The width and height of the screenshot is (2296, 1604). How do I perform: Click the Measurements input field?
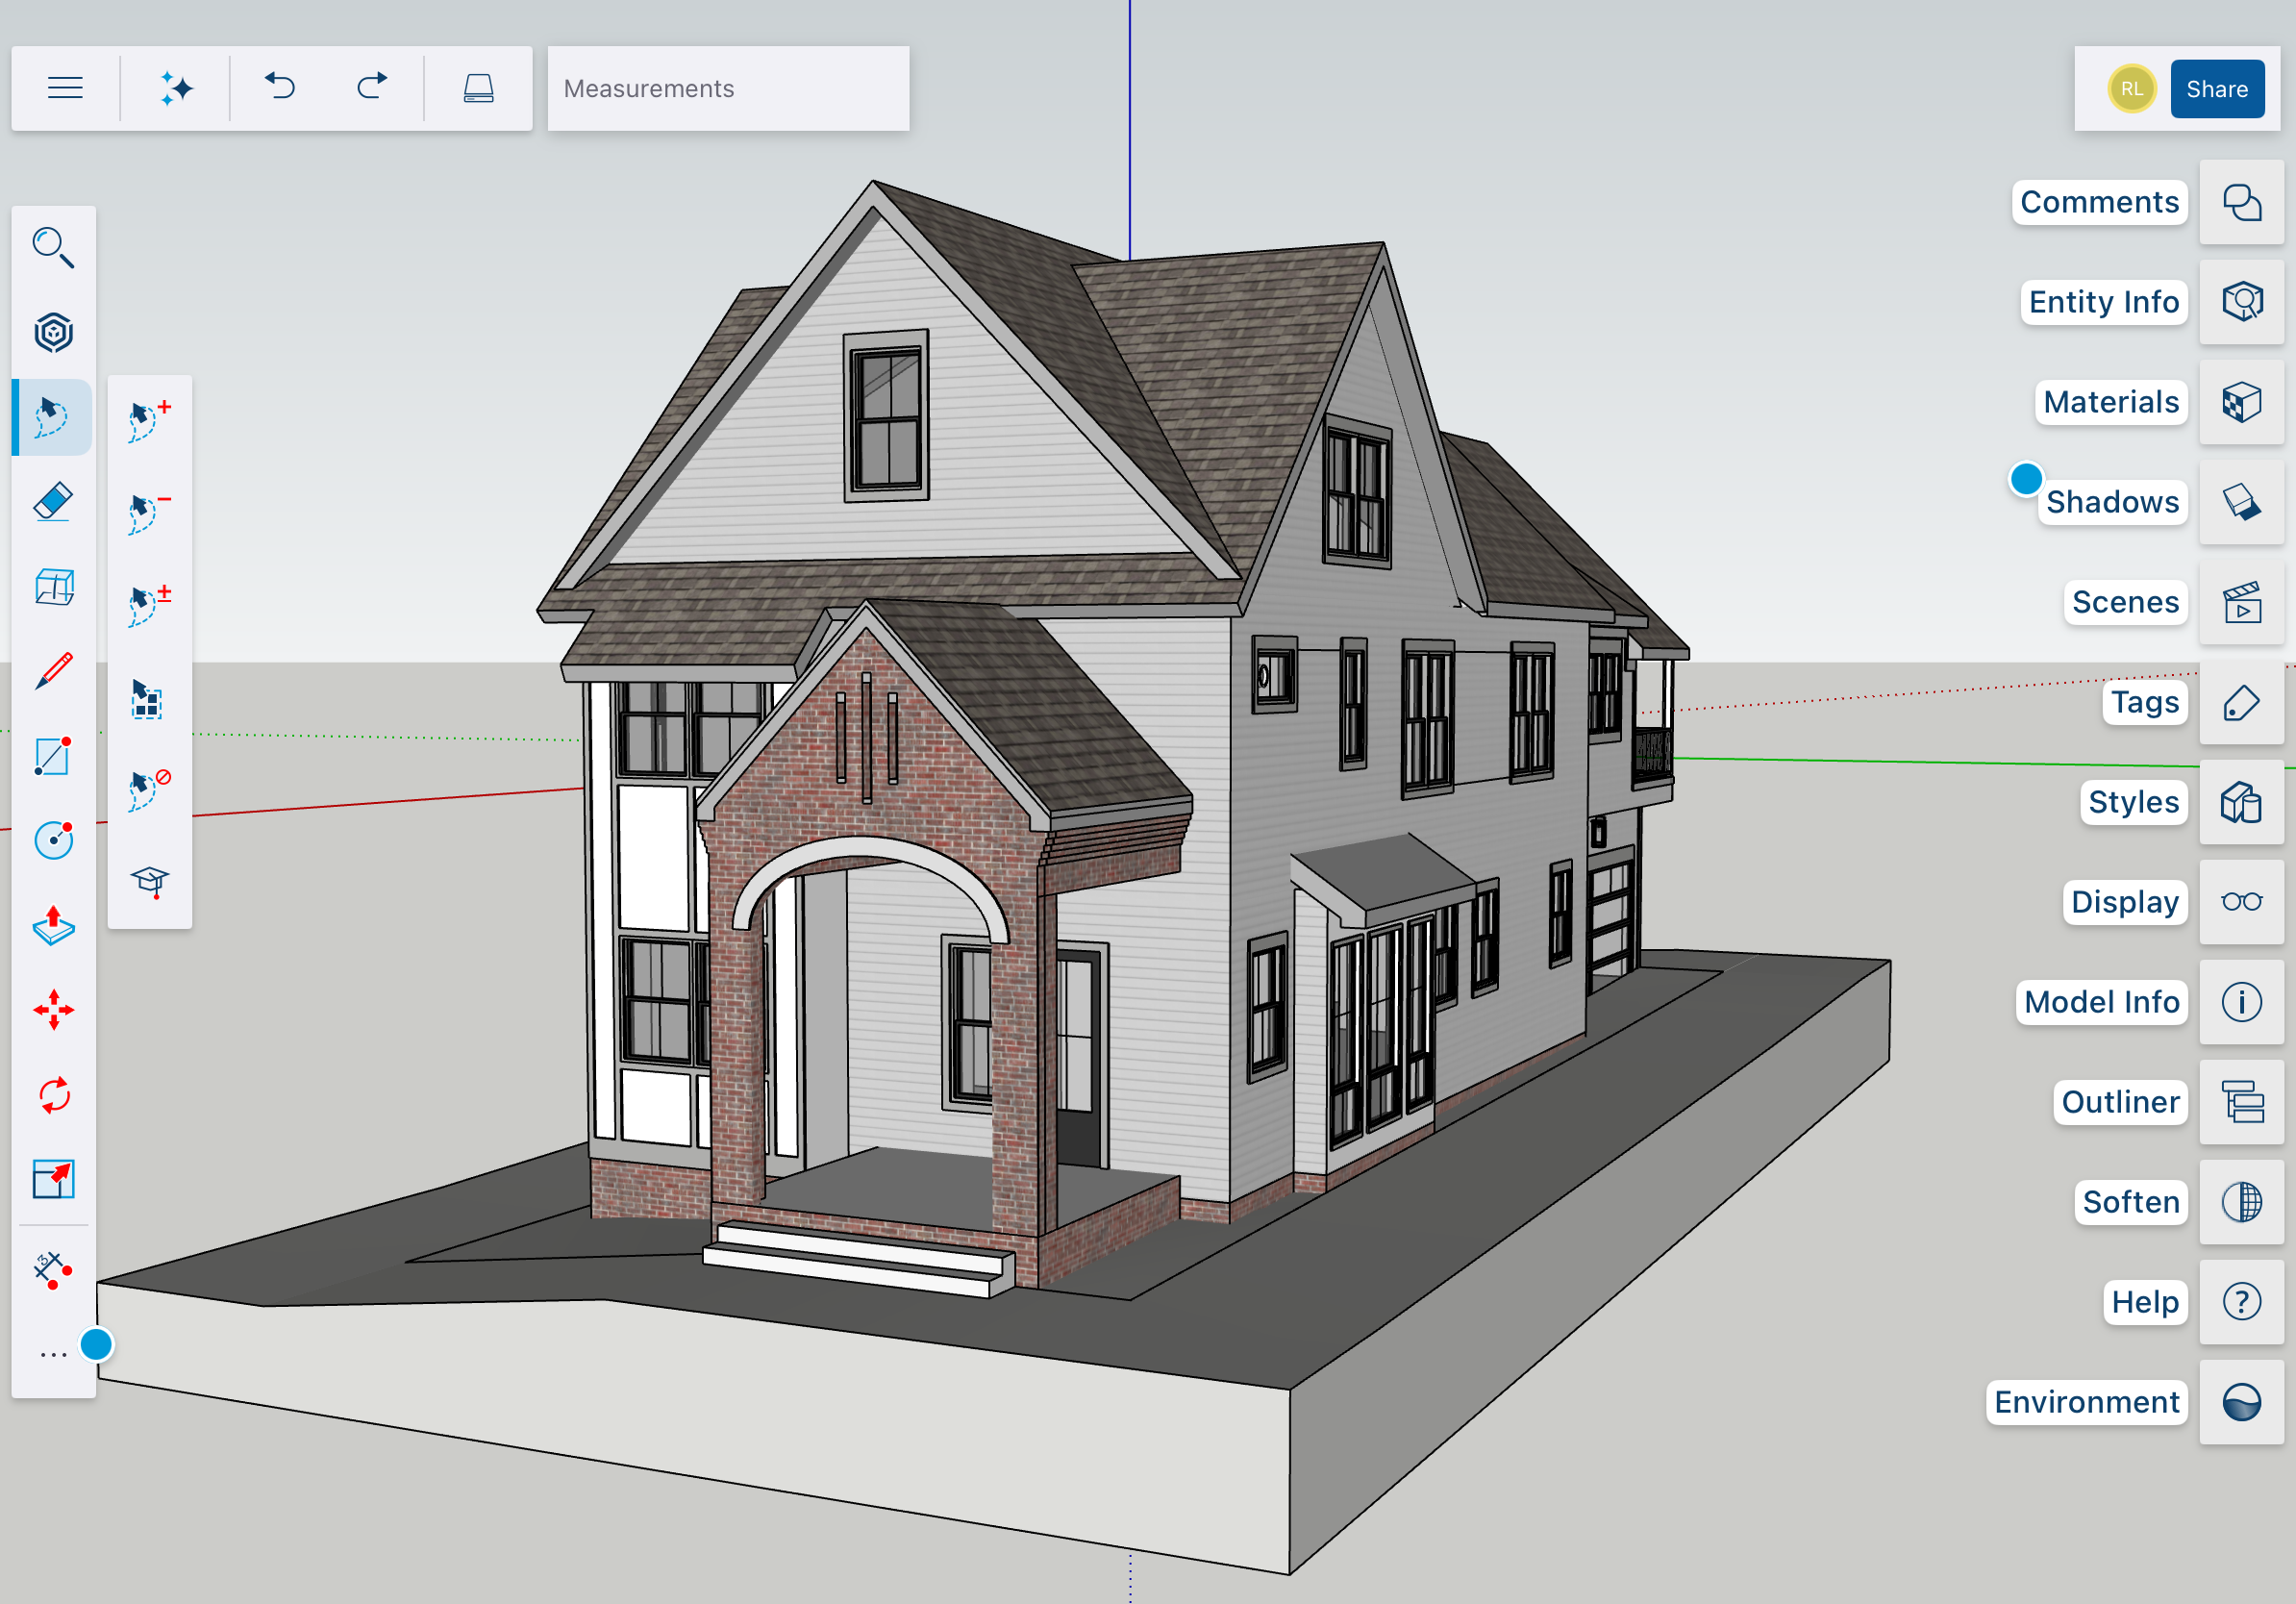coord(728,88)
